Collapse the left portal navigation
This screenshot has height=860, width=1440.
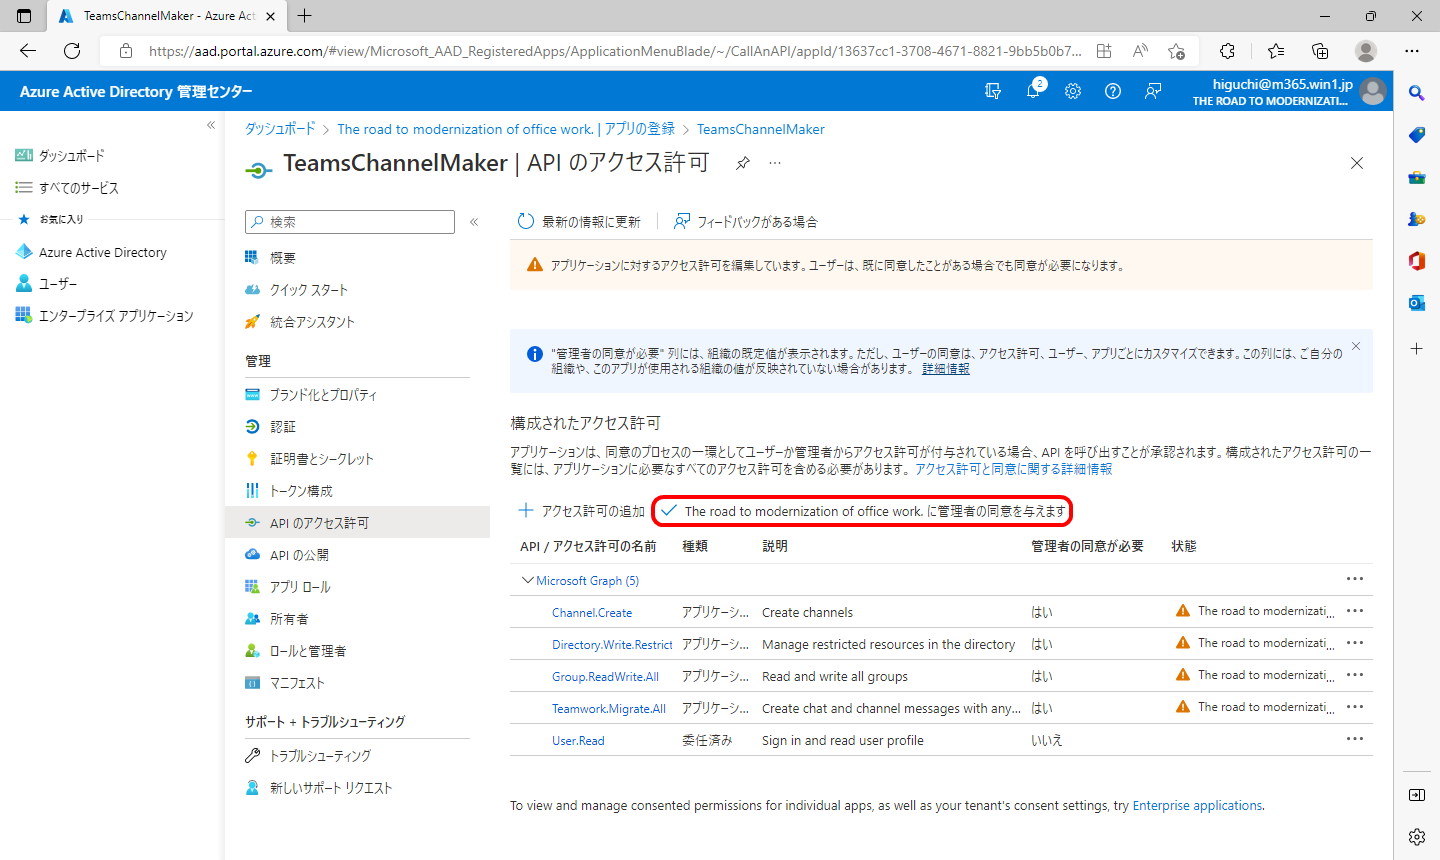click(211, 125)
